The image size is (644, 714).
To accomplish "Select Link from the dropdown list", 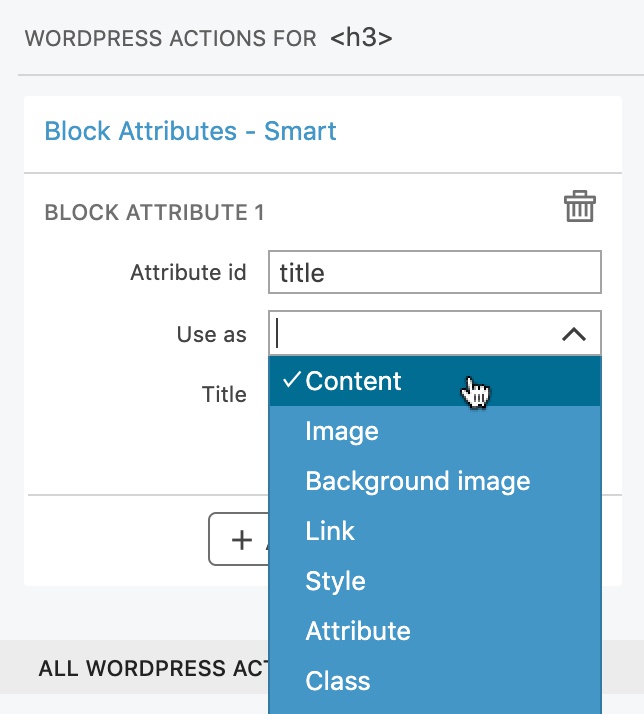I will 435,531.
